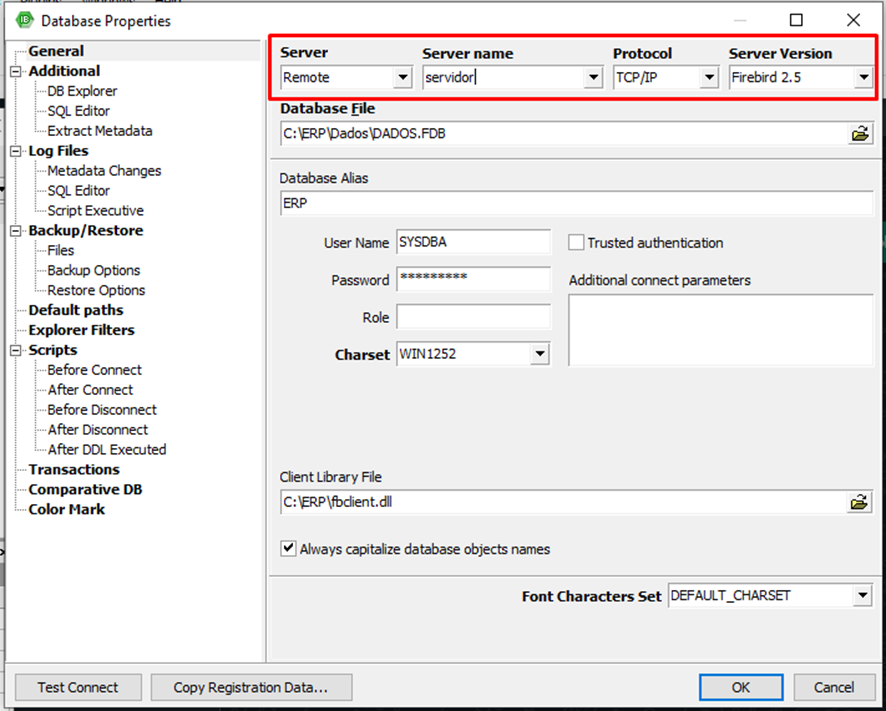
Task: Collapse the Additional tree node
Action: tap(16, 71)
